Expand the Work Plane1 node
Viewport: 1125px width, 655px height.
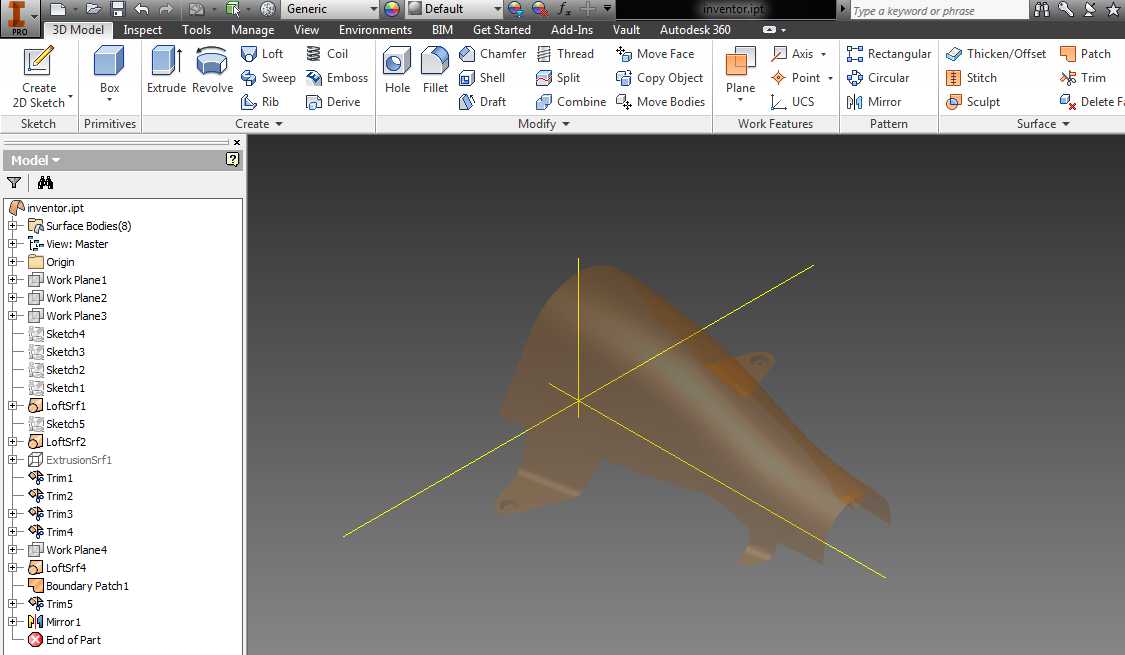tap(12, 280)
